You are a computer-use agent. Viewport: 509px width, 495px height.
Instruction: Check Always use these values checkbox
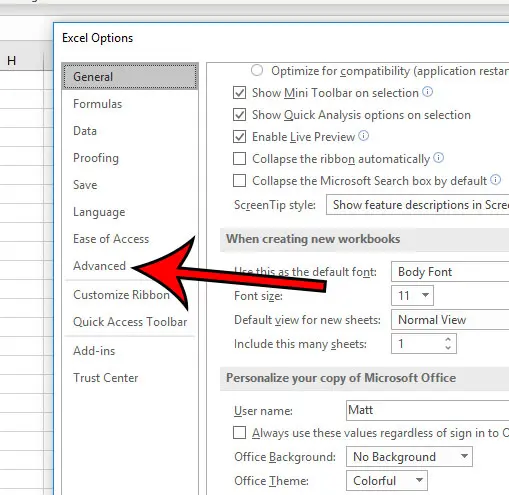pos(239,433)
